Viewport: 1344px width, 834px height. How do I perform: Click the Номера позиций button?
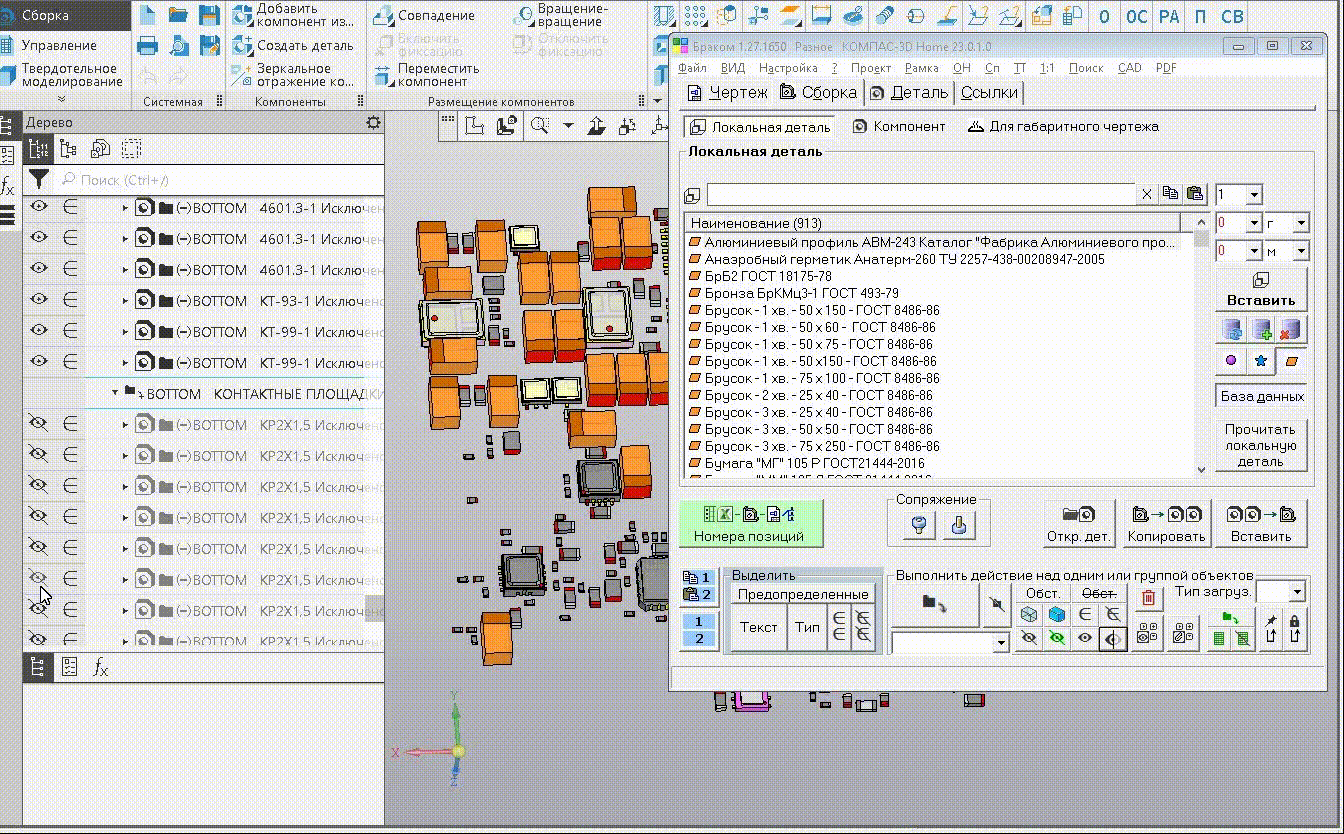[749, 524]
